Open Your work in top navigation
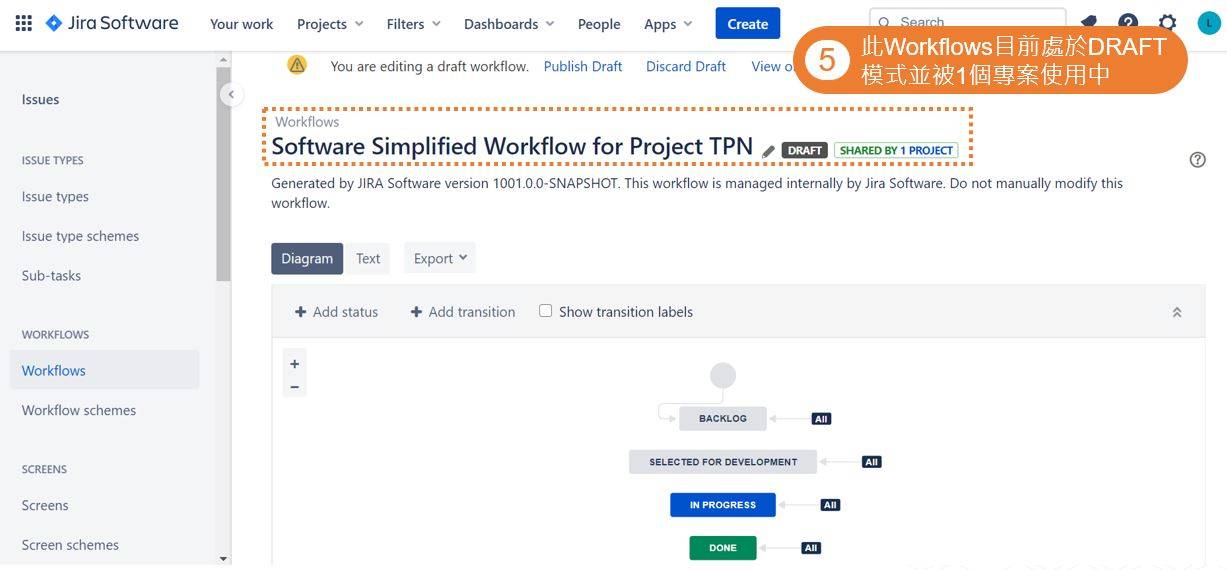1227x570 pixels. pyautogui.click(x=241, y=24)
